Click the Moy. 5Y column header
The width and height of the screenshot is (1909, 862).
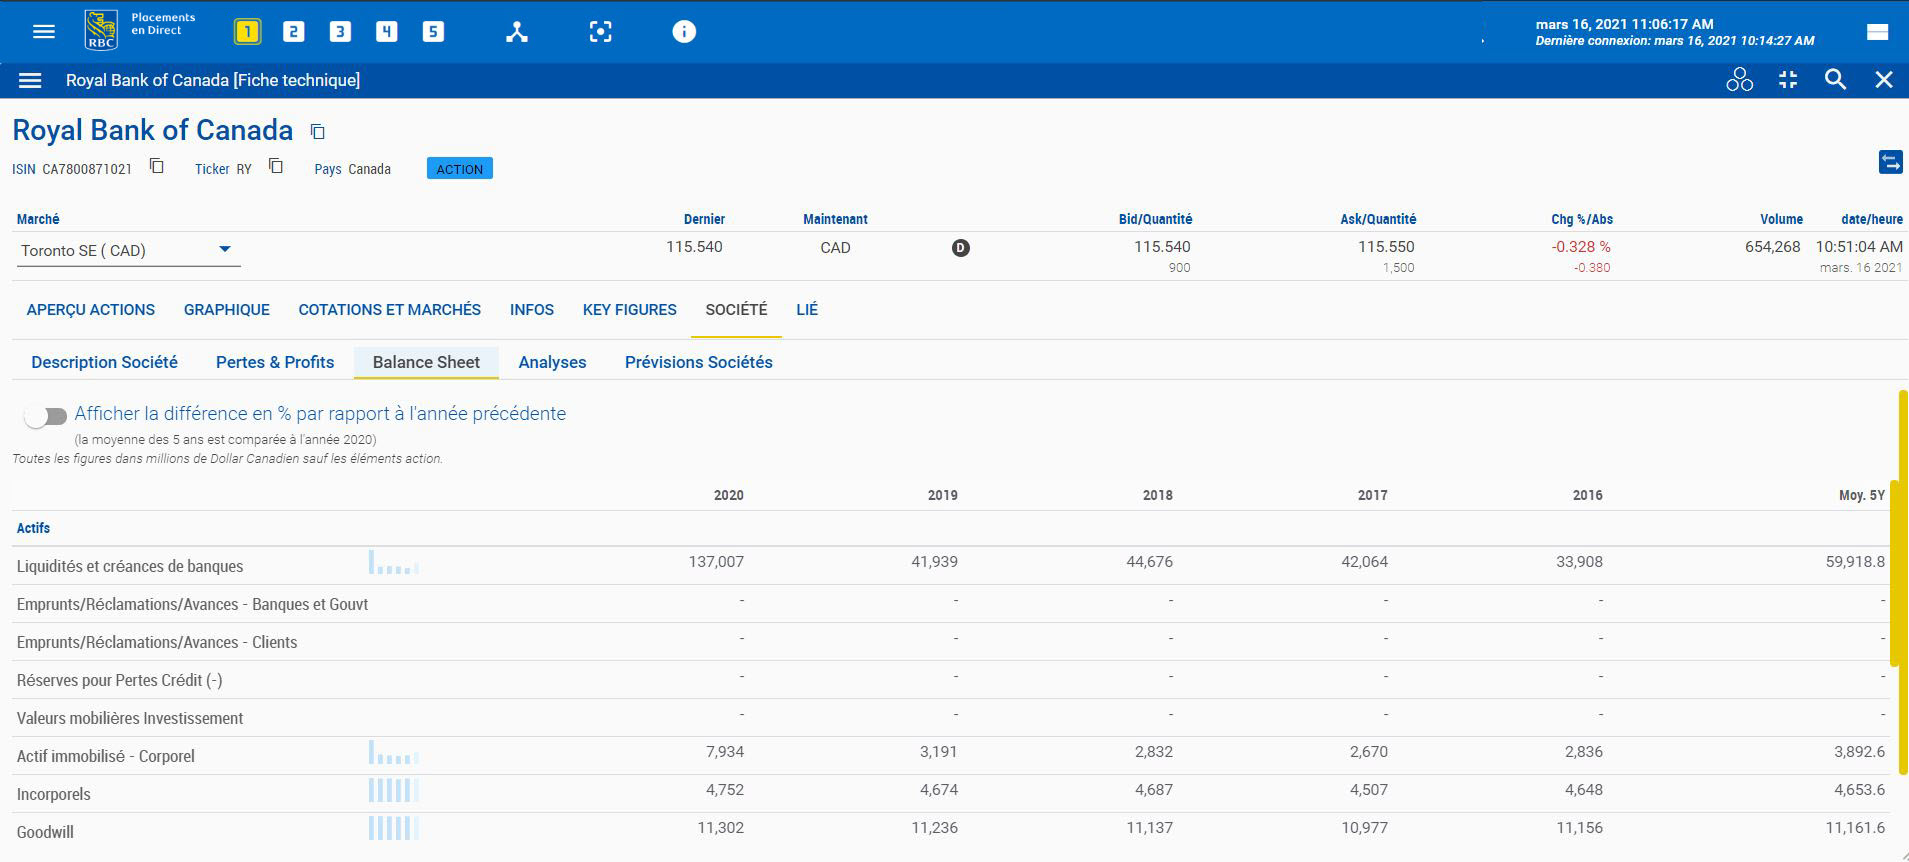(1862, 495)
